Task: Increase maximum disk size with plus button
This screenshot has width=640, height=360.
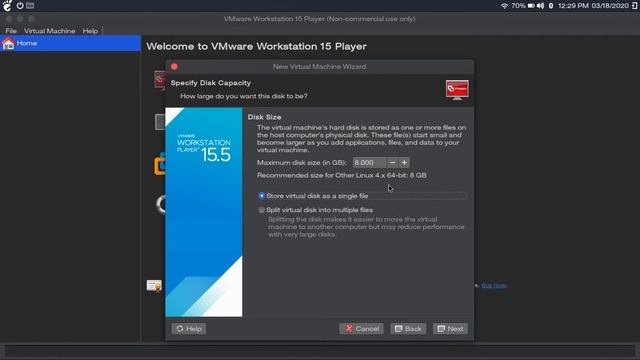Action: pos(404,162)
